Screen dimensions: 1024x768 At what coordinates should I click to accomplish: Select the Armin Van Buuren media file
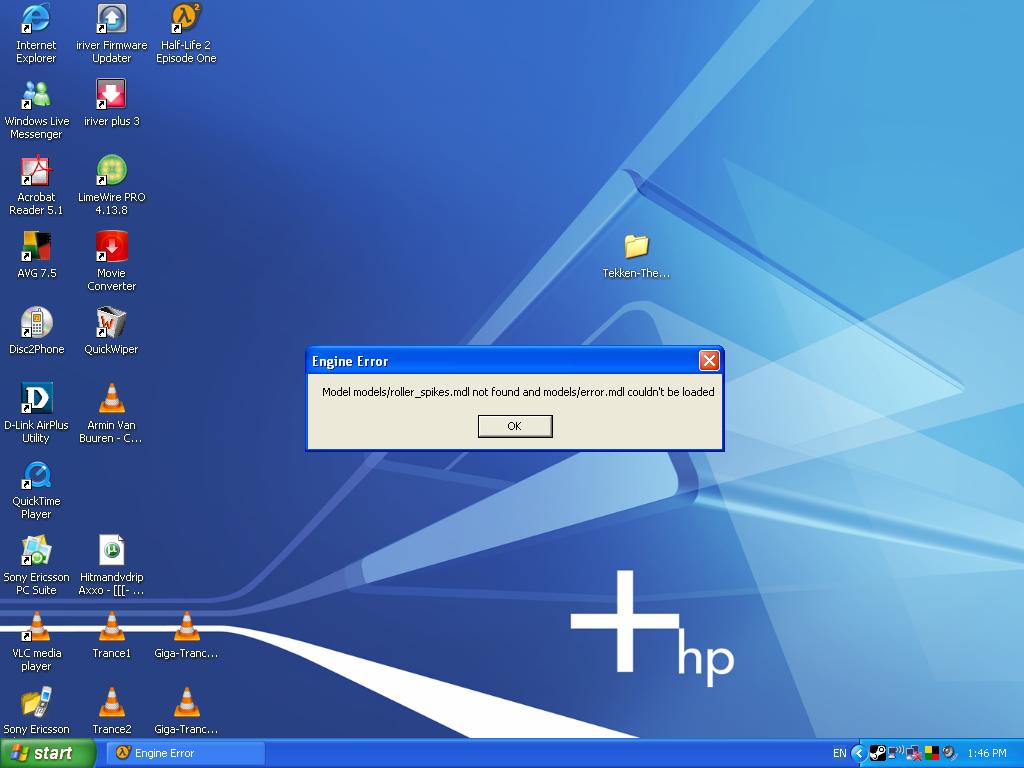(x=112, y=414)
